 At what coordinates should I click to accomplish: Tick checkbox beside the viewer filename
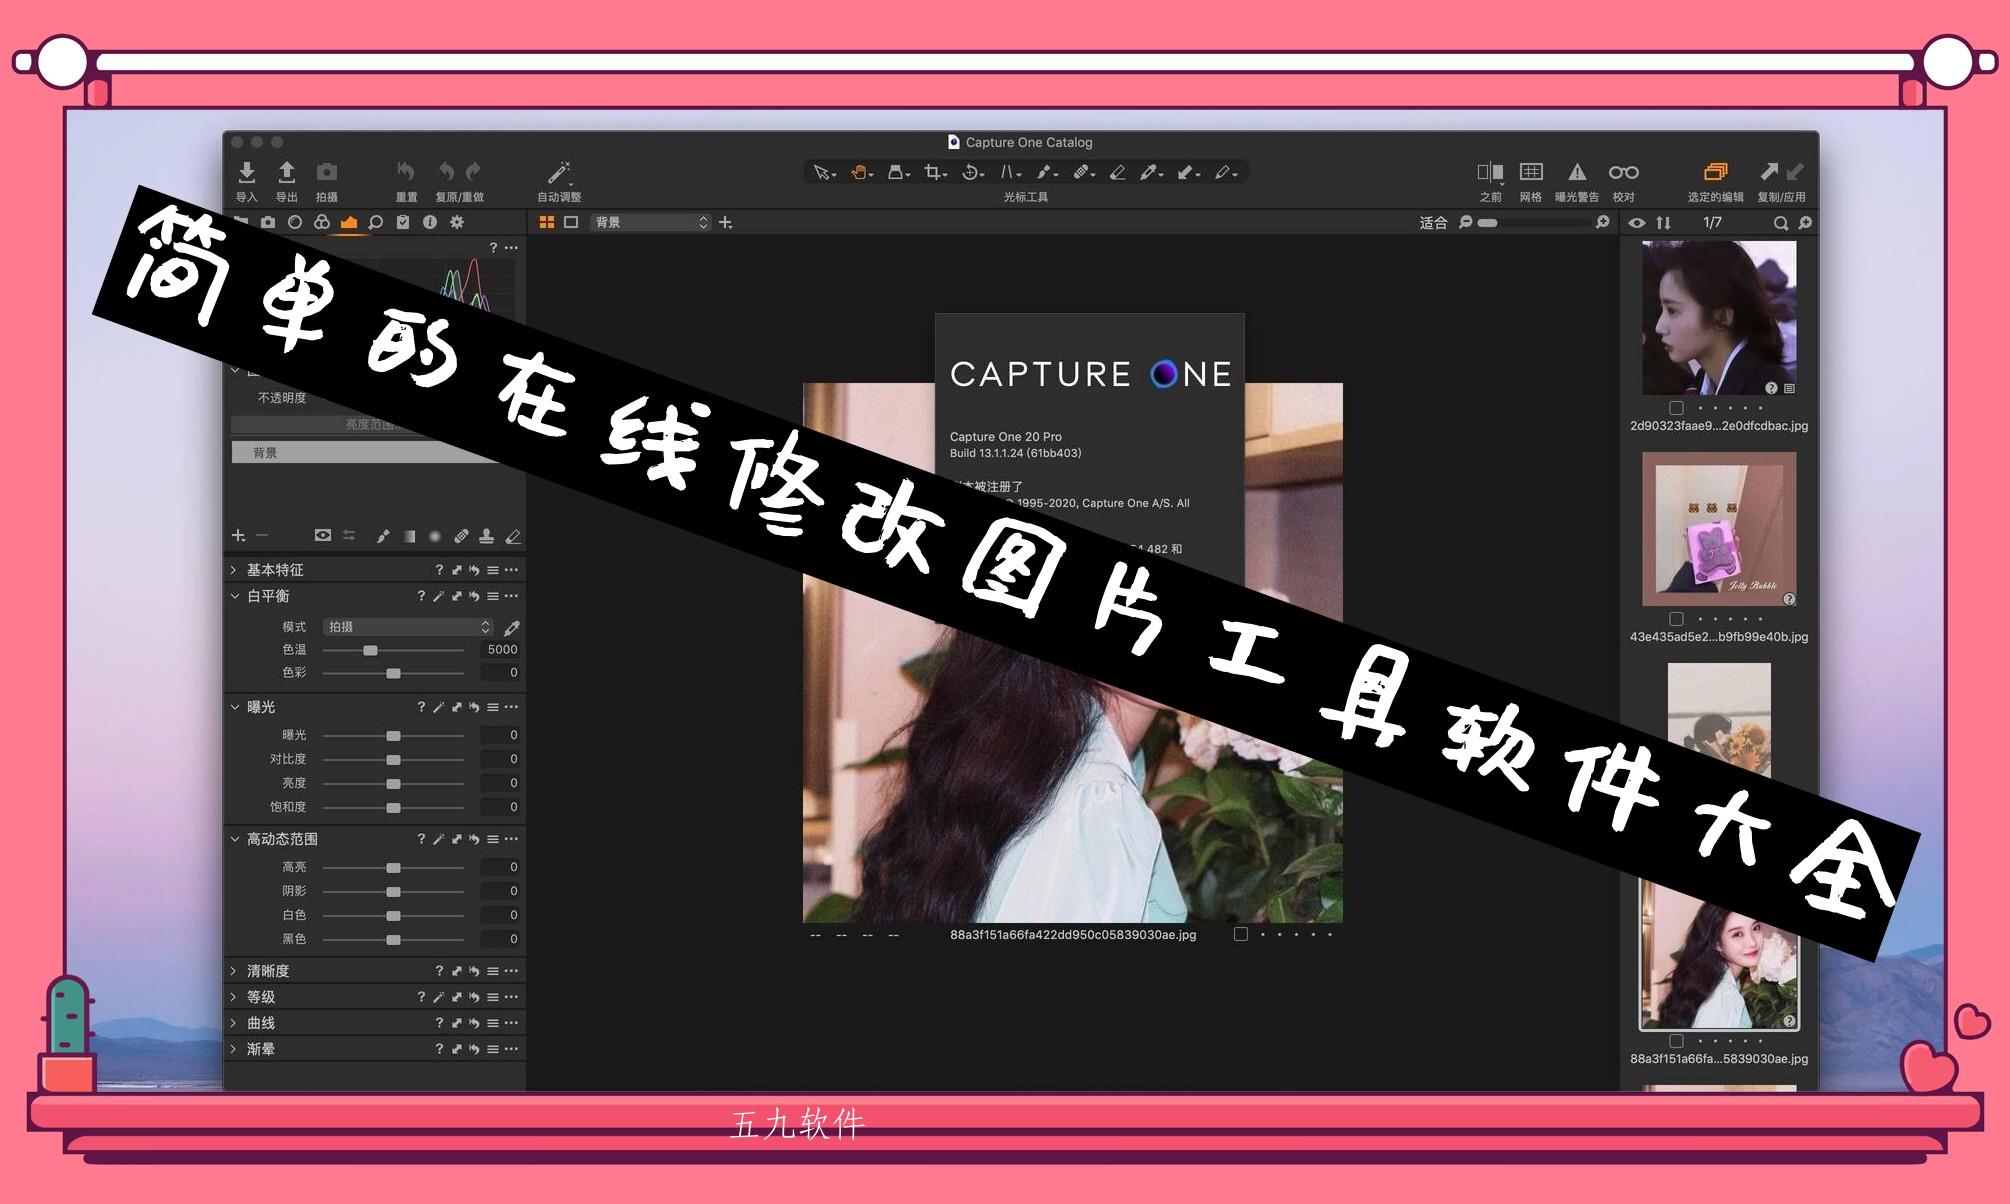coord(1240,934)
